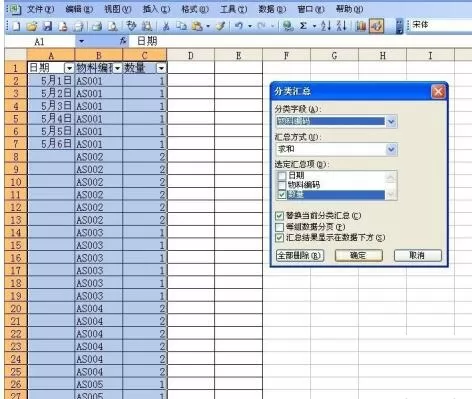This screenshot has height=399, width=472.
Task: Click the Name Box showing A1
Action: [x=39, y=41]
